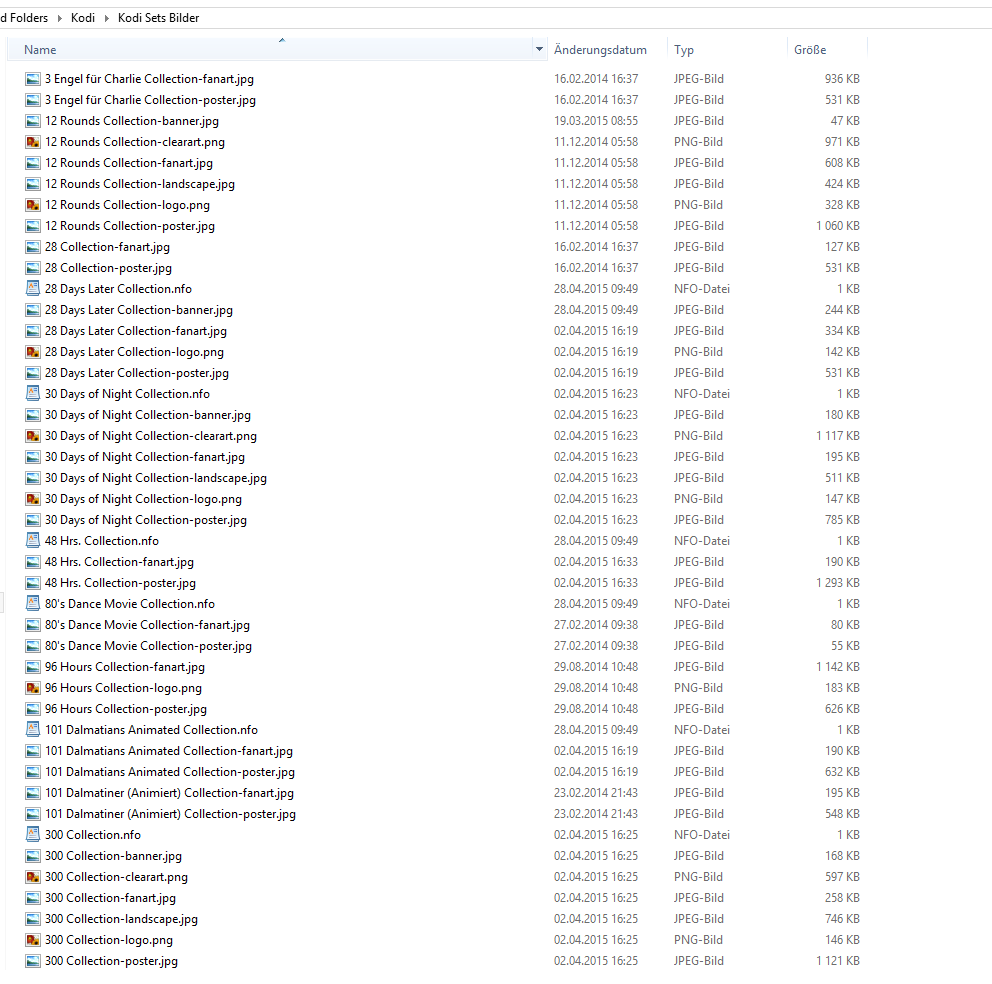This screenshot has height=984, width=992.
Task: Select file 300 Collection-landscape.jpg
Action: point(121,919)
